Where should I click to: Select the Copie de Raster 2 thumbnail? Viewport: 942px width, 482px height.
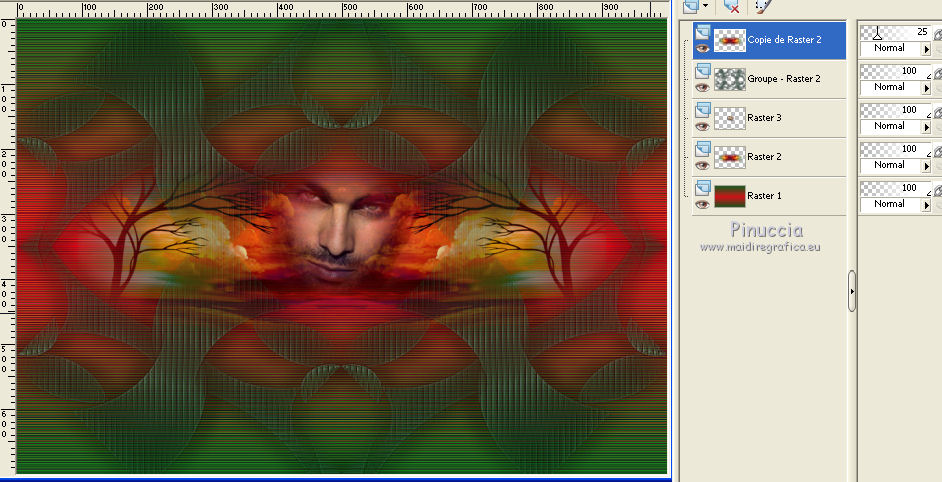(730, 40)
